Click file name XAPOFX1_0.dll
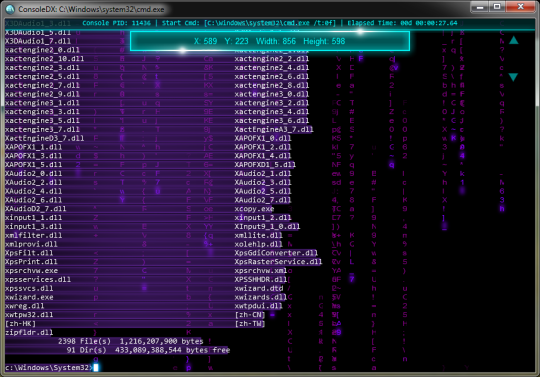The width and height of the screenshot is (540, 377). [x=263, y=138]
